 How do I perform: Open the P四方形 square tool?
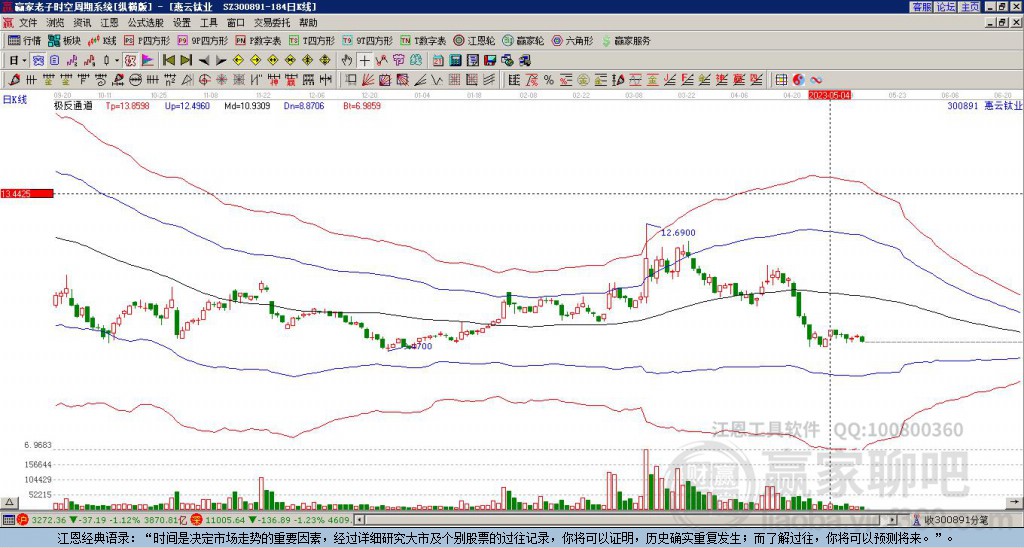tap(147, 40)
